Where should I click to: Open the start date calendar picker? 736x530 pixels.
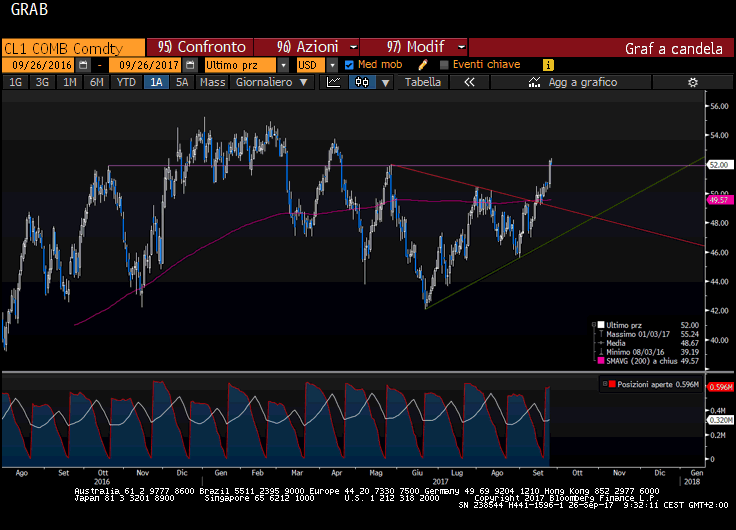tap(84, 65)
